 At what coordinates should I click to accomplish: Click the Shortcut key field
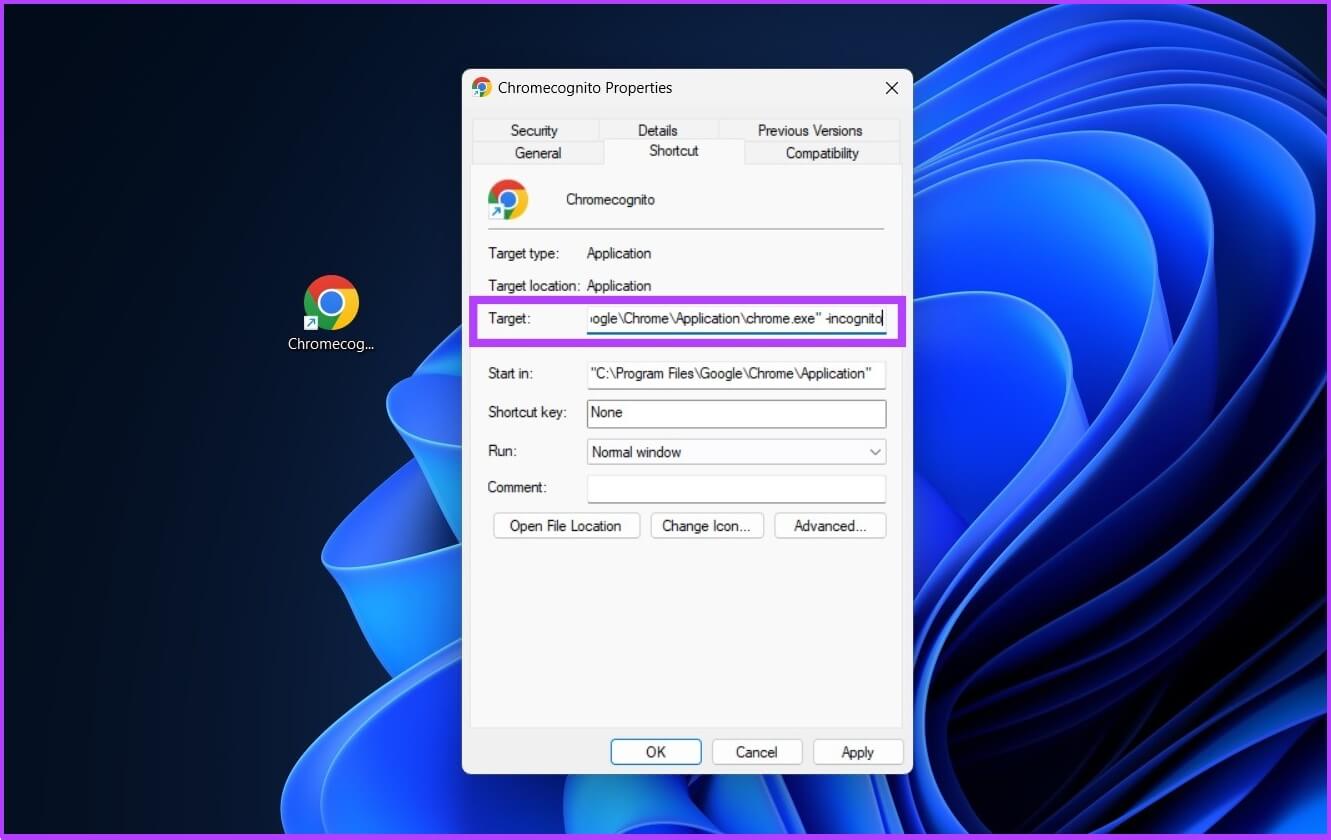(x=736, y=413)
